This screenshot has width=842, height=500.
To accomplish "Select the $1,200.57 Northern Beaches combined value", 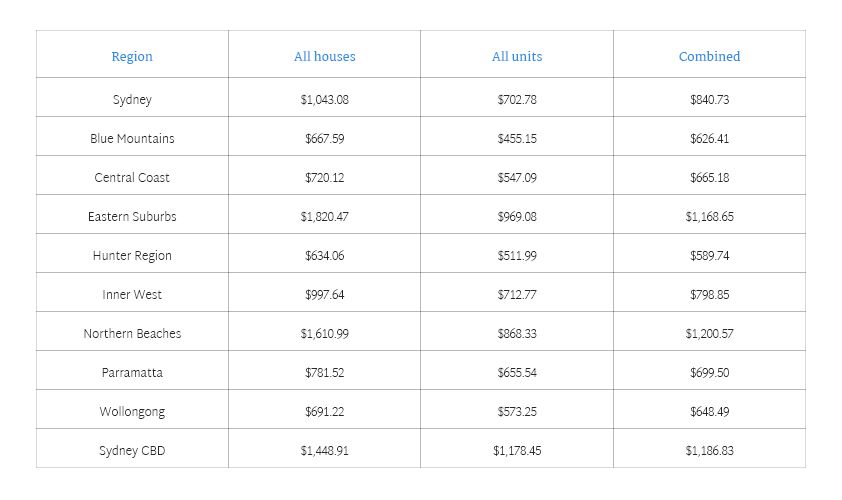I will [x=709, y=334].
